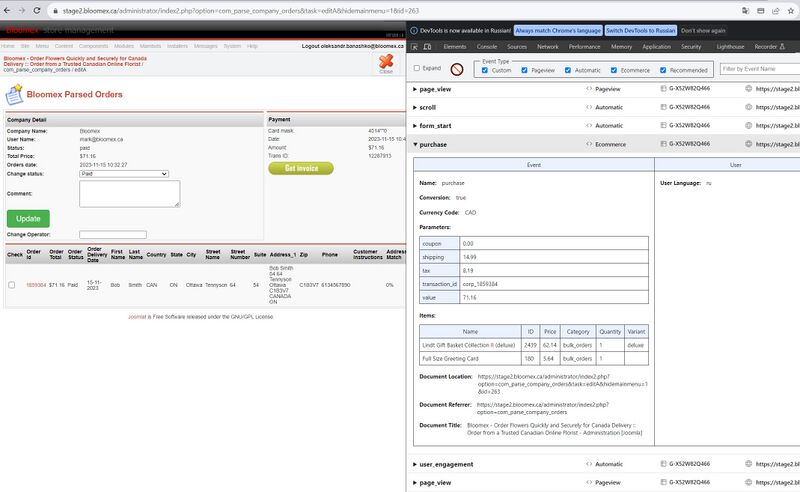Tick the Expand checkbox

417,68
